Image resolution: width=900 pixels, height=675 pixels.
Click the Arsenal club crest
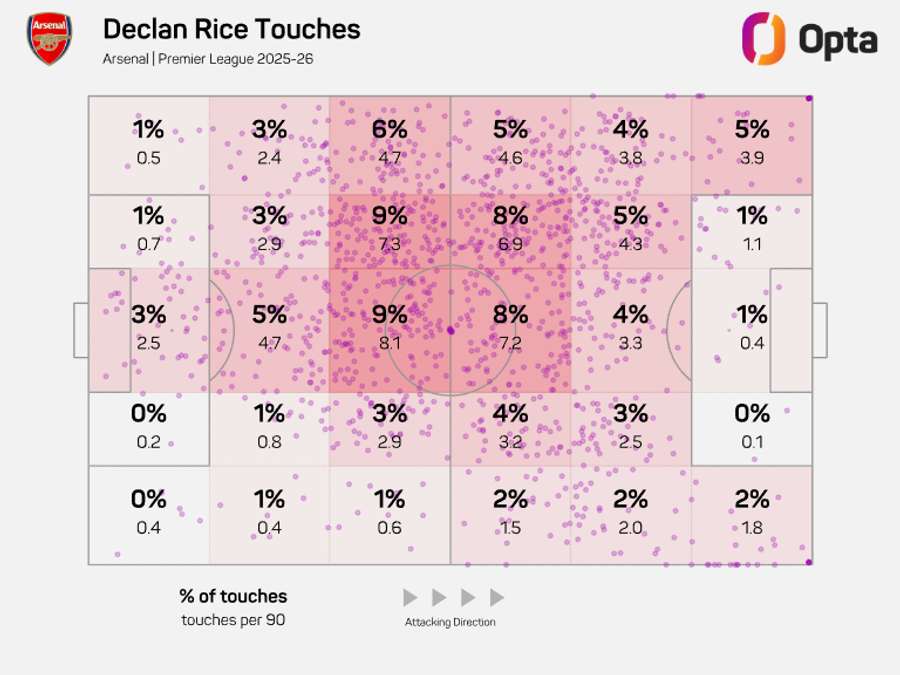[49, 41]
